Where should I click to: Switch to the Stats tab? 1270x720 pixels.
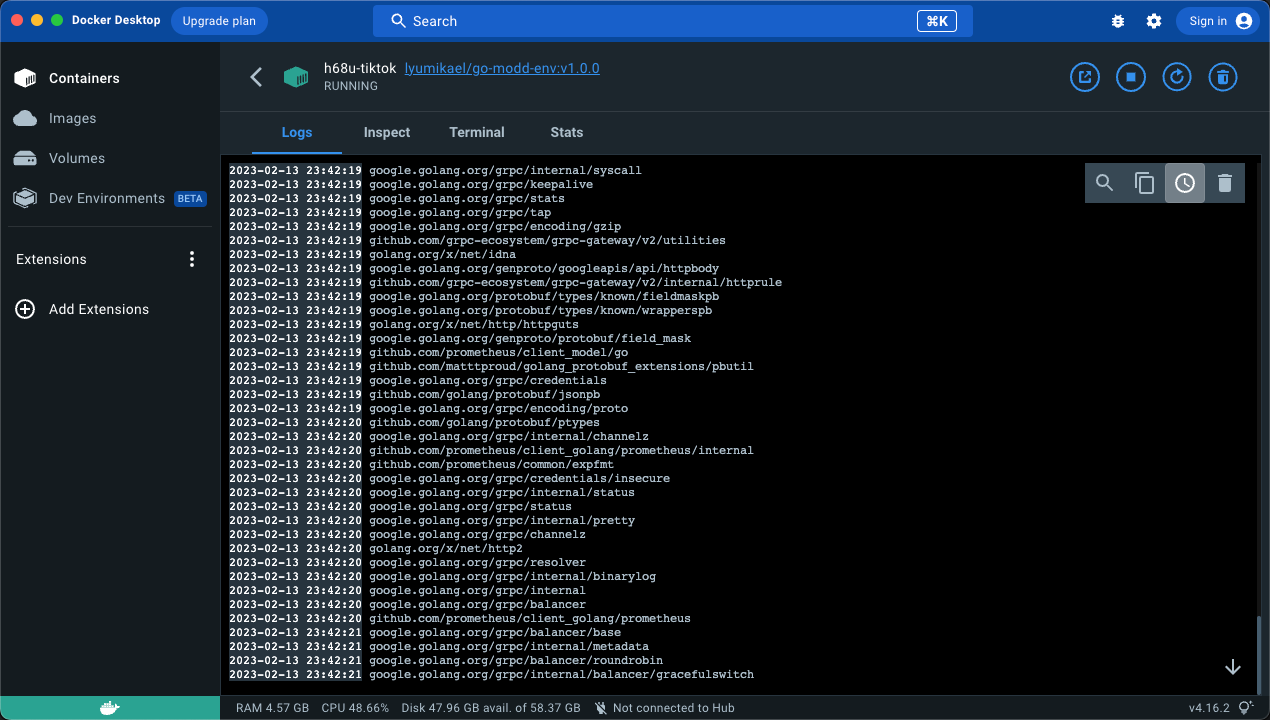[567, 132]
